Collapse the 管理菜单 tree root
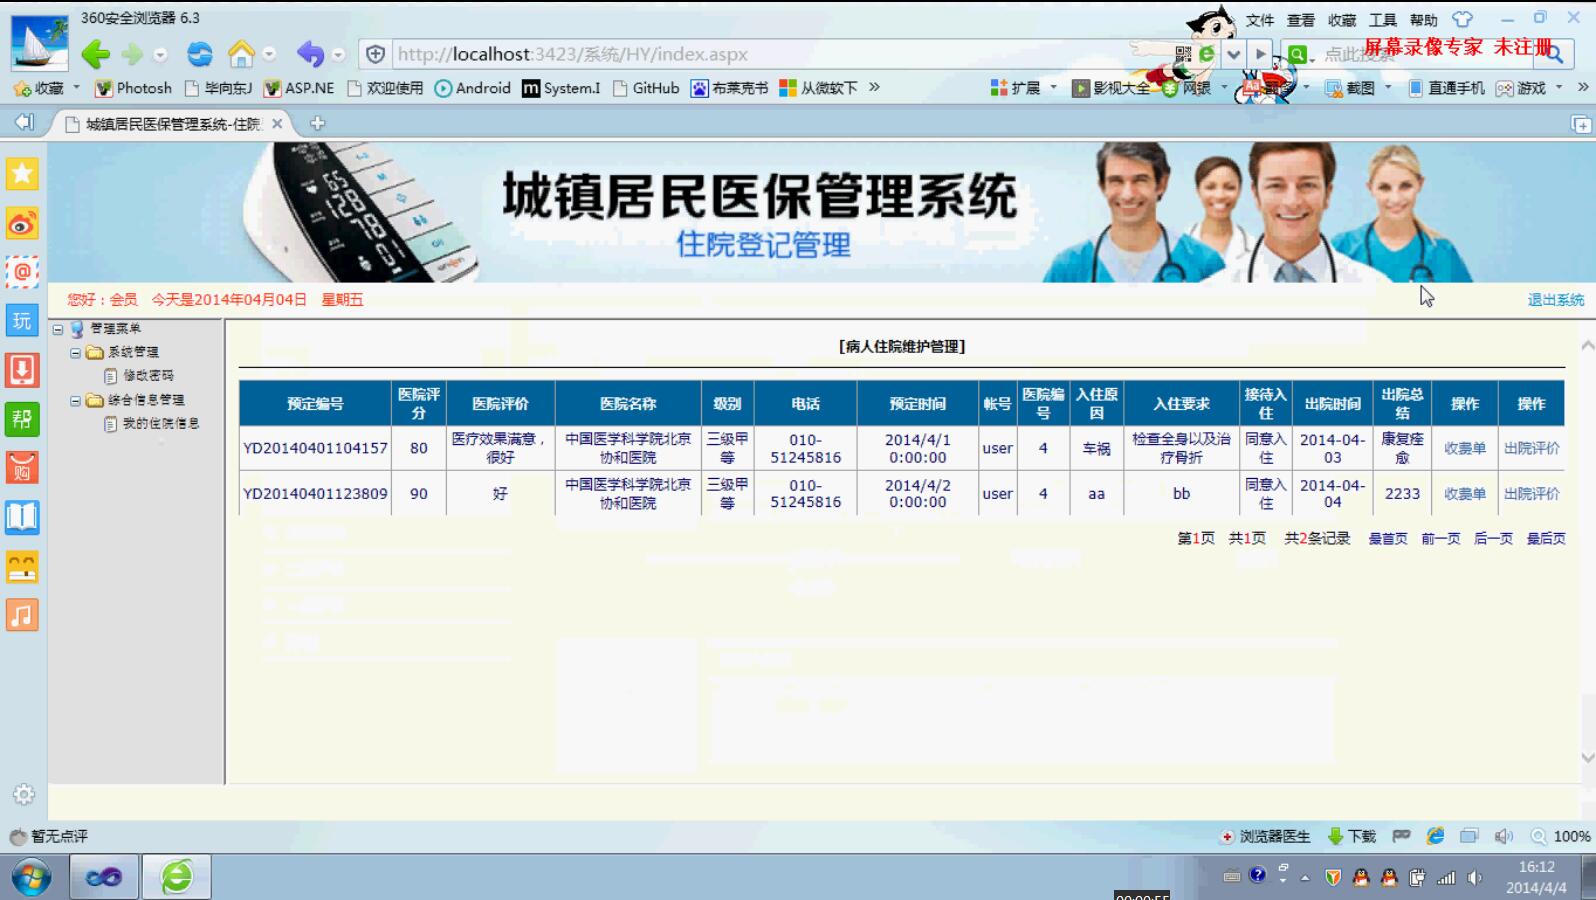This screenshot has height=900, width=1596. coord(58,329)
